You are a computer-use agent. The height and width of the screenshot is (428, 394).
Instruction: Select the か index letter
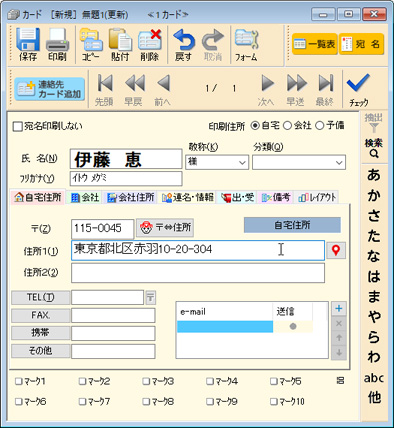[x=374, y=195]
